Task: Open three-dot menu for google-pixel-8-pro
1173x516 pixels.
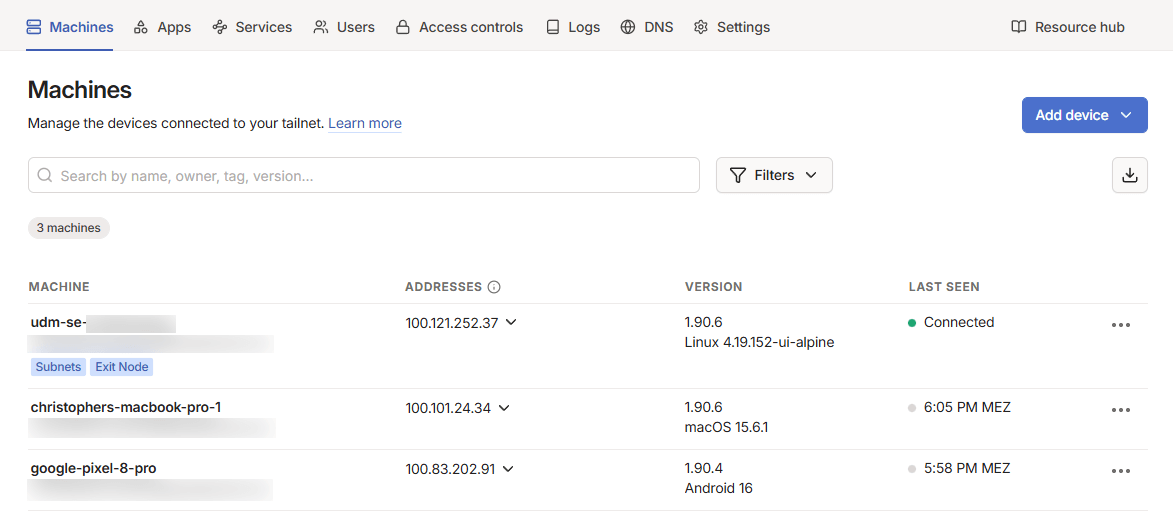Action: 1120,471
